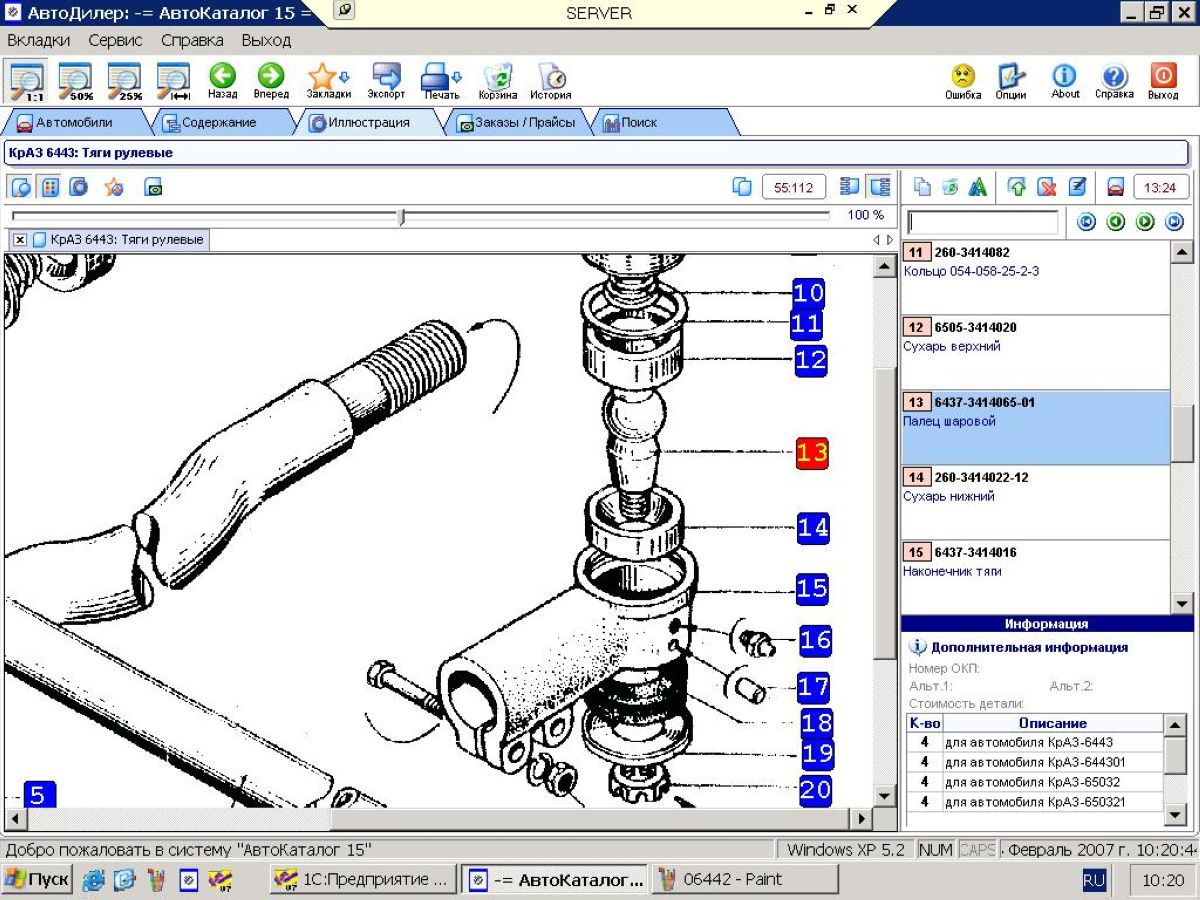Toggle the first illustration view mode icon

21,187
